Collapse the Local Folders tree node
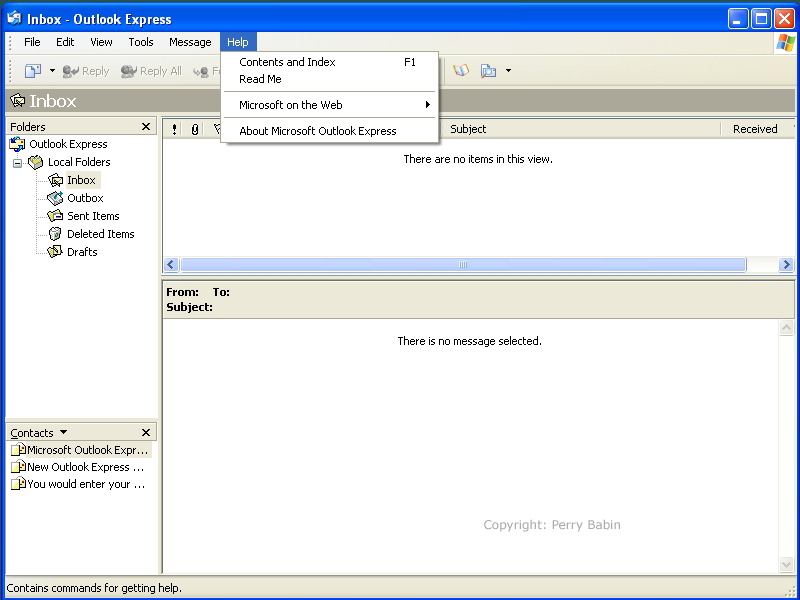The height and width of the screenshot is (600, 800). pos(17,163)
